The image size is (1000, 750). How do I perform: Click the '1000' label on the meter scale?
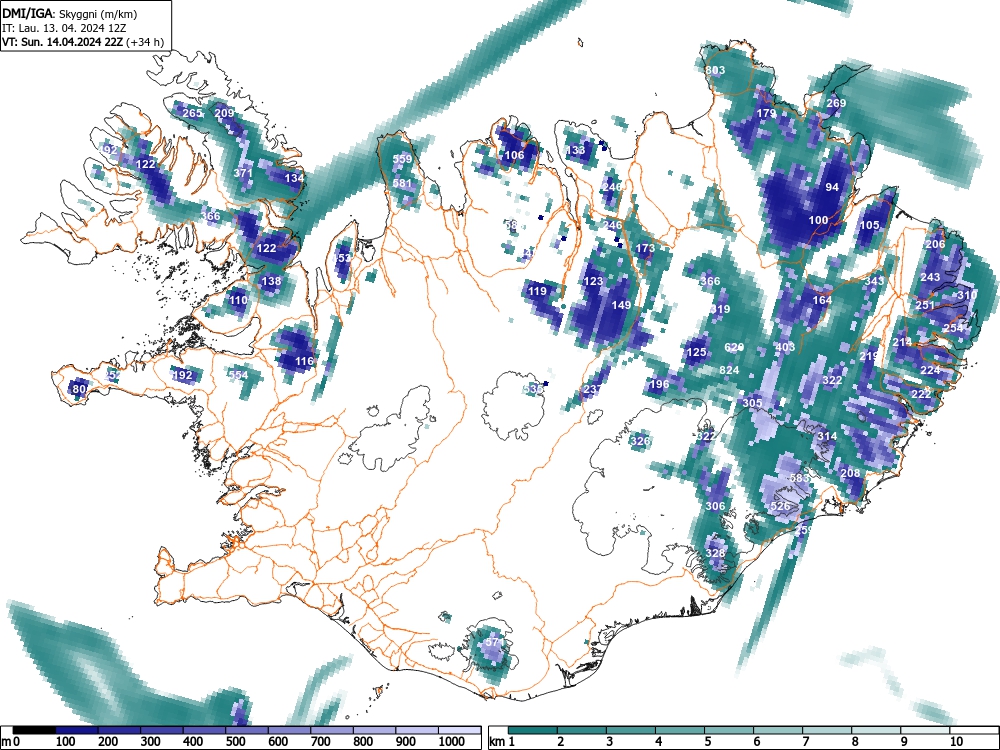(452, 742)
